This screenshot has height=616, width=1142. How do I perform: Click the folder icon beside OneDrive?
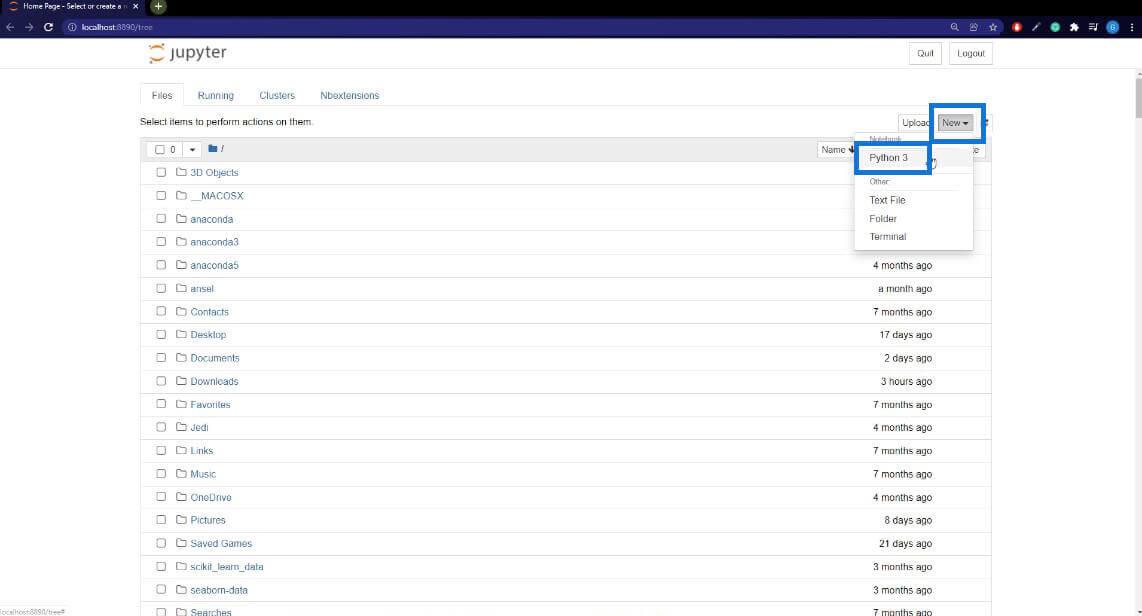pyautogui.click(x=181, y=497)
